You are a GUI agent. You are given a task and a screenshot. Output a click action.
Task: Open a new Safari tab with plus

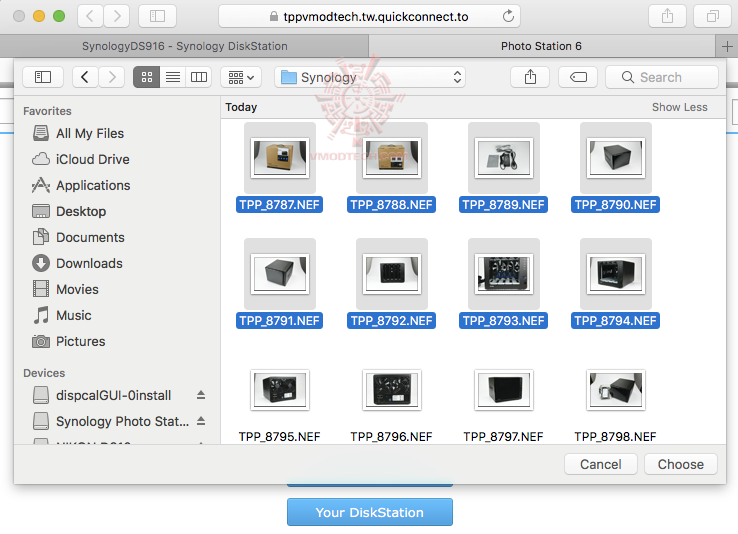(727, 46)
